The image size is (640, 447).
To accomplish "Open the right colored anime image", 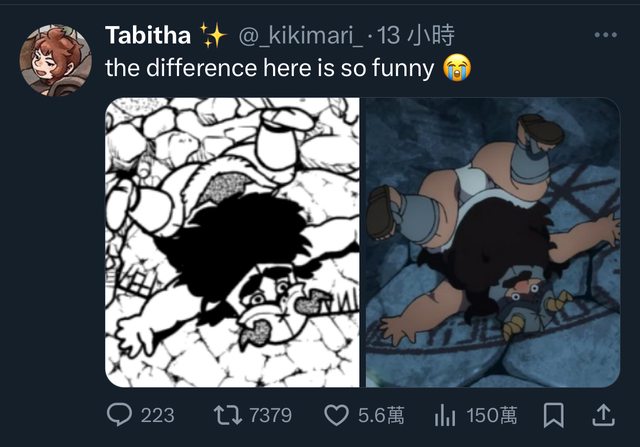I will coord(492,241).
